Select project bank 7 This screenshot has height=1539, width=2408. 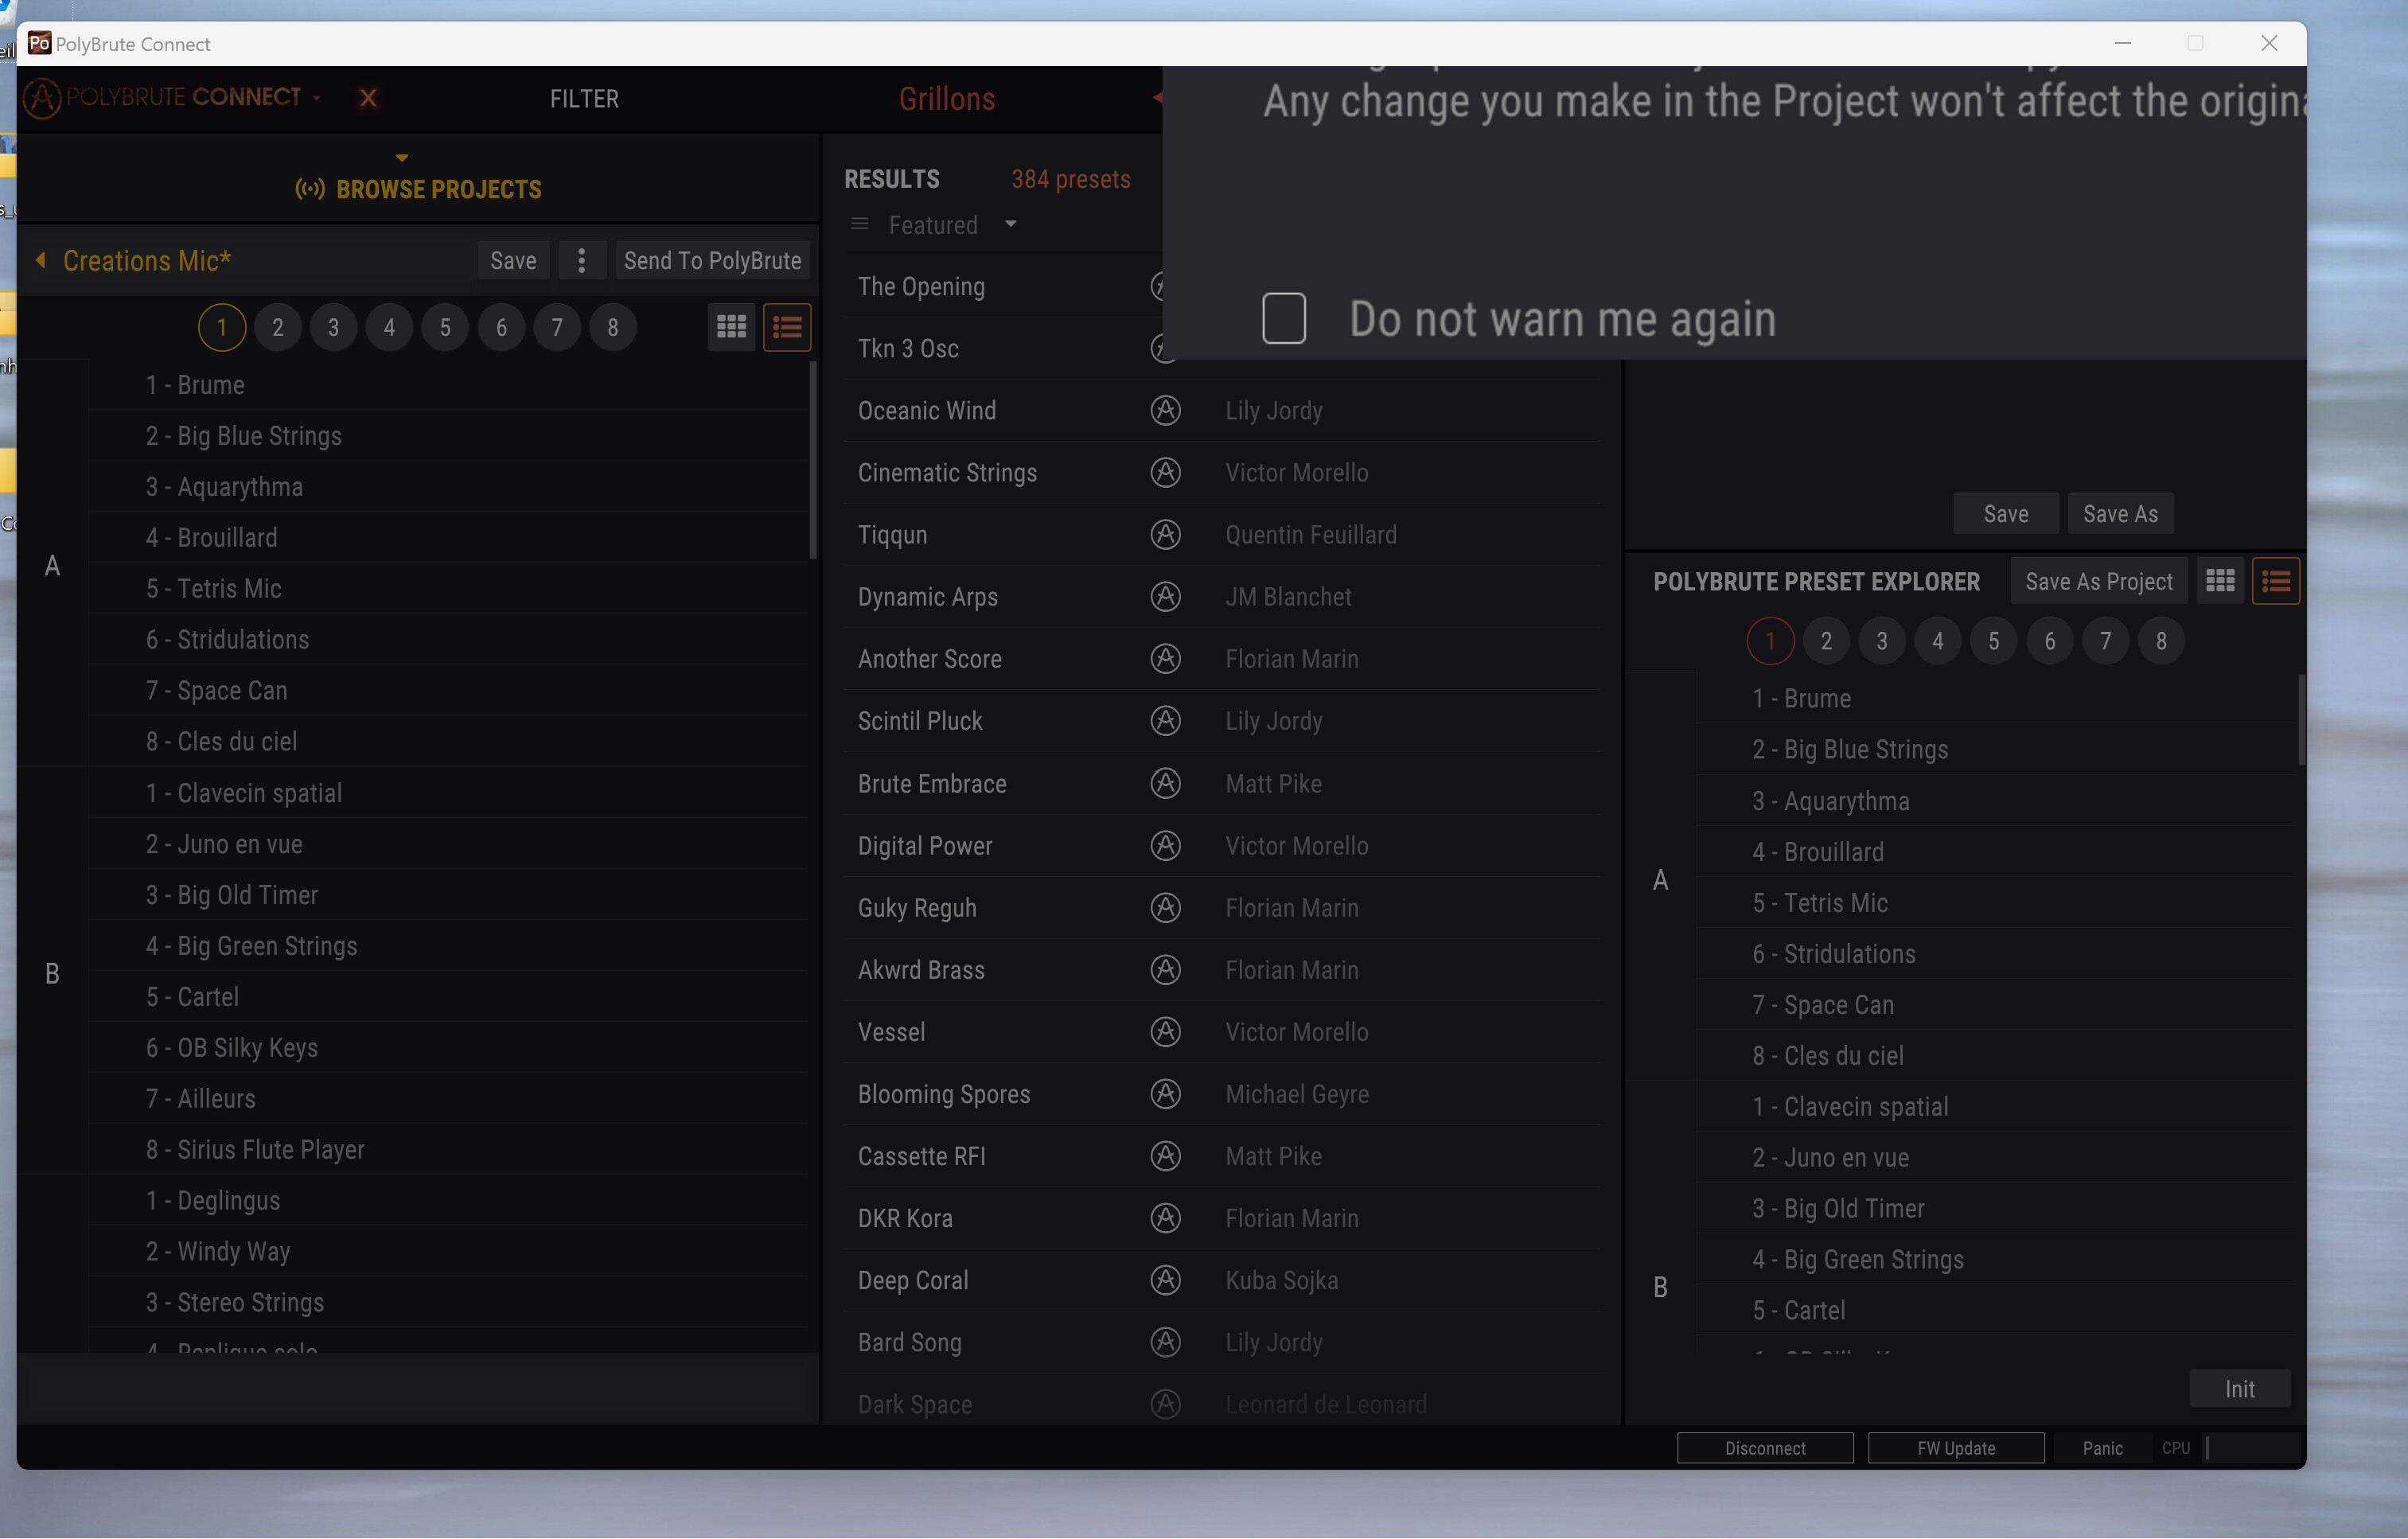point(557,328)
